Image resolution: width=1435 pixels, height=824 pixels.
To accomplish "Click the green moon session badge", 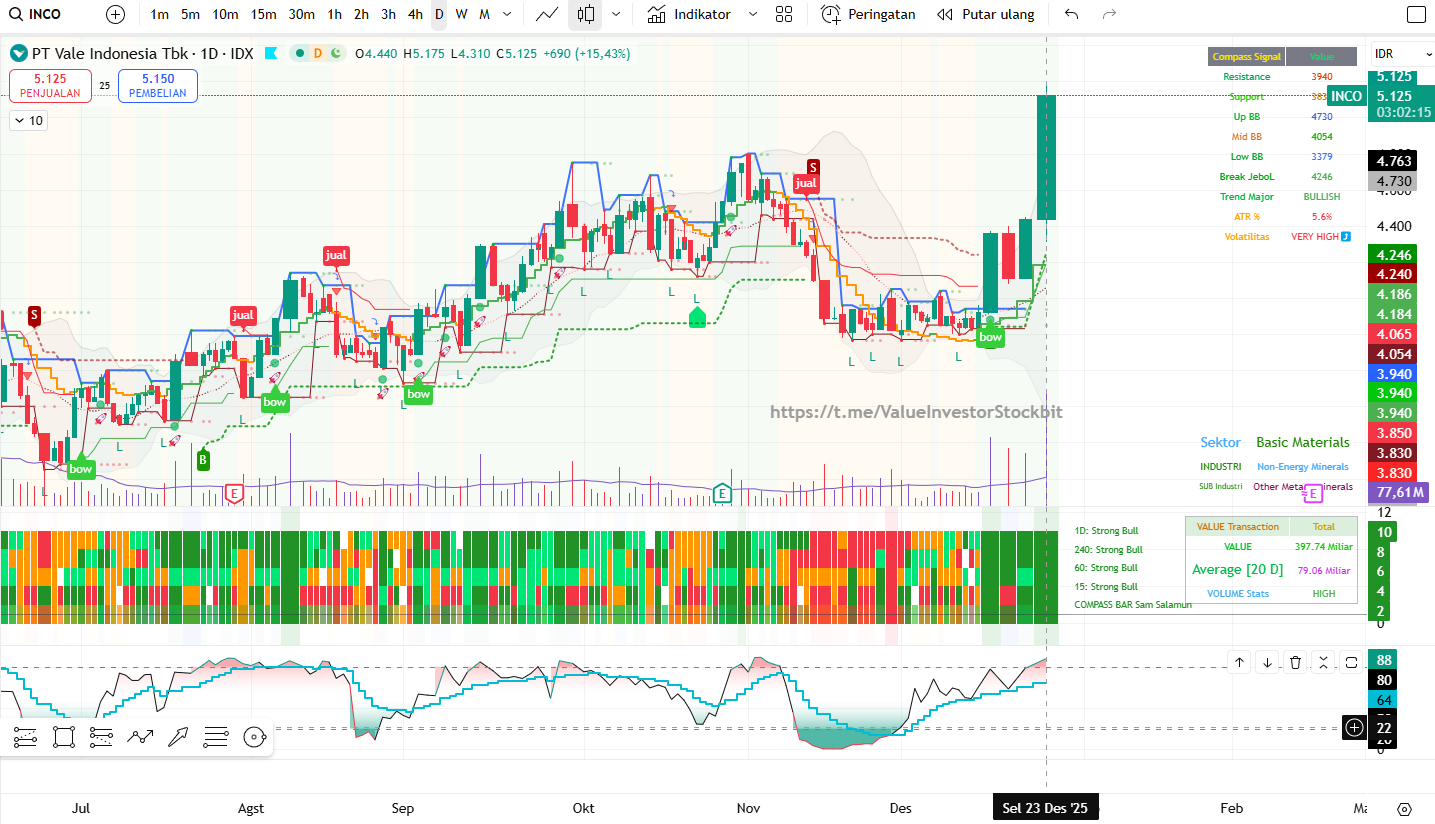I will [335, 53].
